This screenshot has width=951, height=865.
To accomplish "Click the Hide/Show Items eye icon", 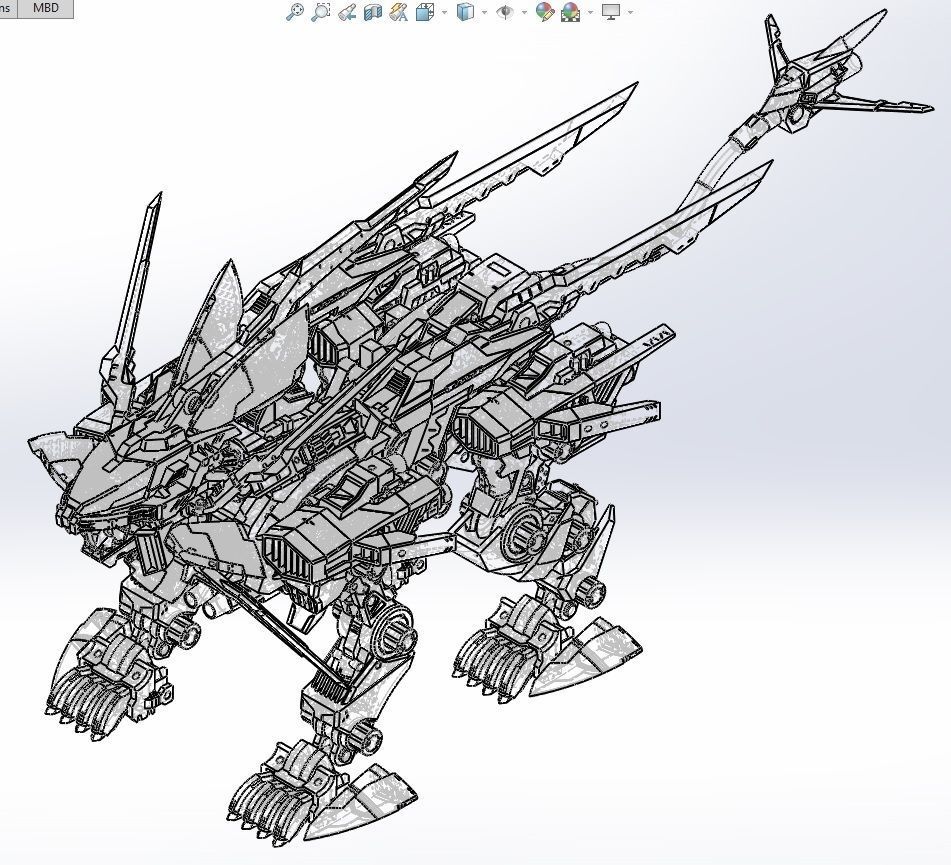I will (x=504, y=12).
